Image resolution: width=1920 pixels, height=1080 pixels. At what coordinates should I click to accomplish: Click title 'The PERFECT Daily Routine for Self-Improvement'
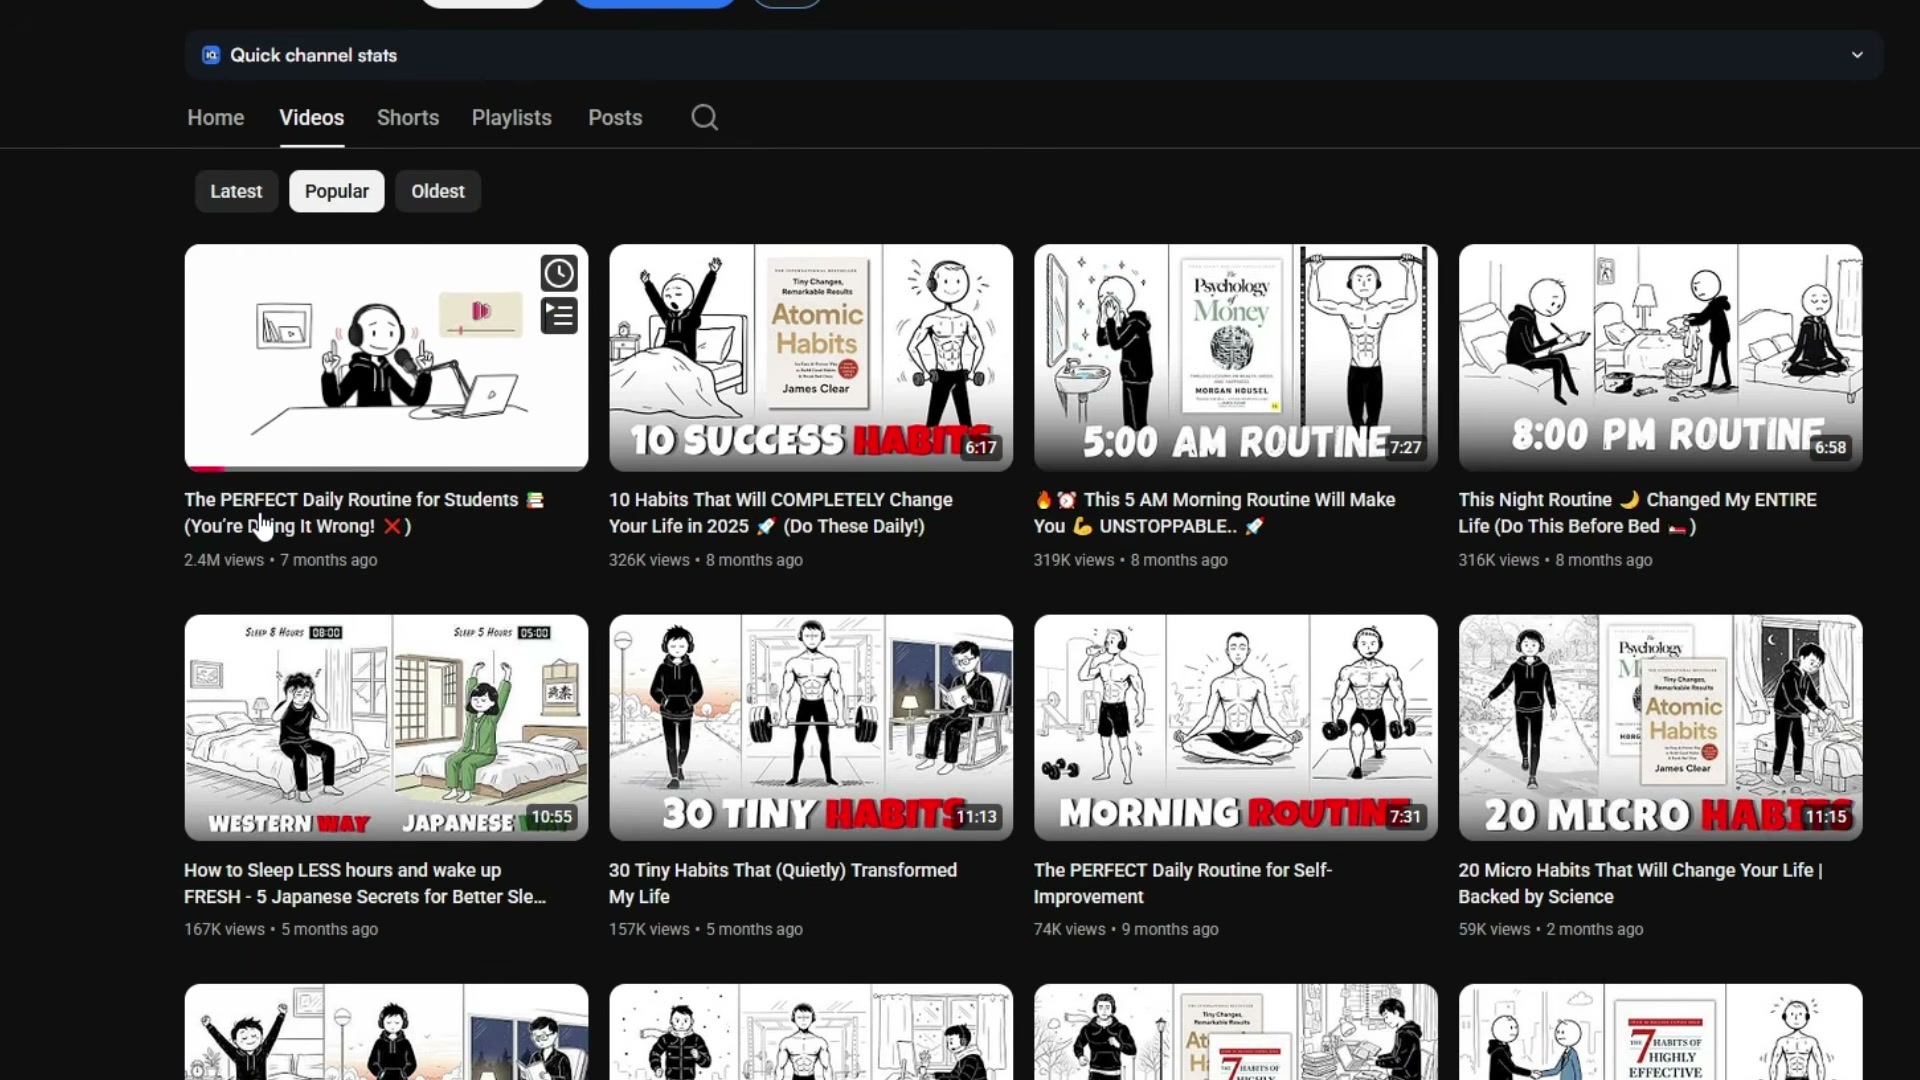(x=1183, y=883)
